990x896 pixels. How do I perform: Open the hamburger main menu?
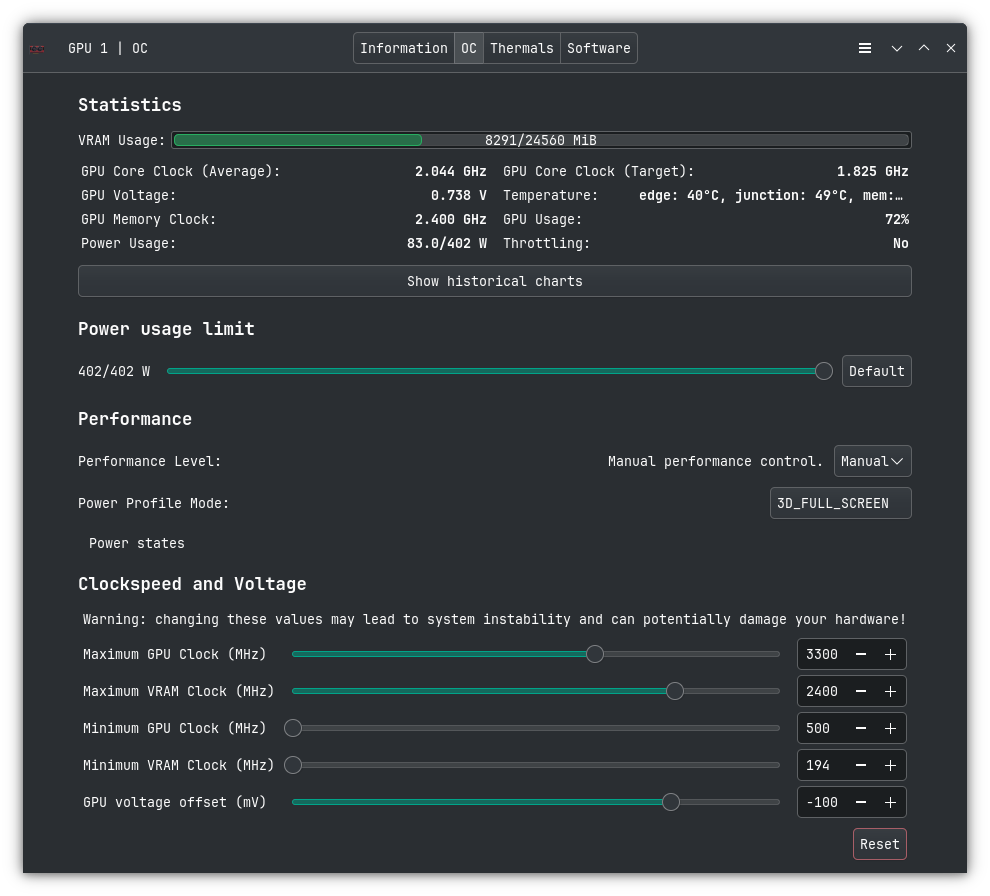pyautogui.click(x=865, y=48)
